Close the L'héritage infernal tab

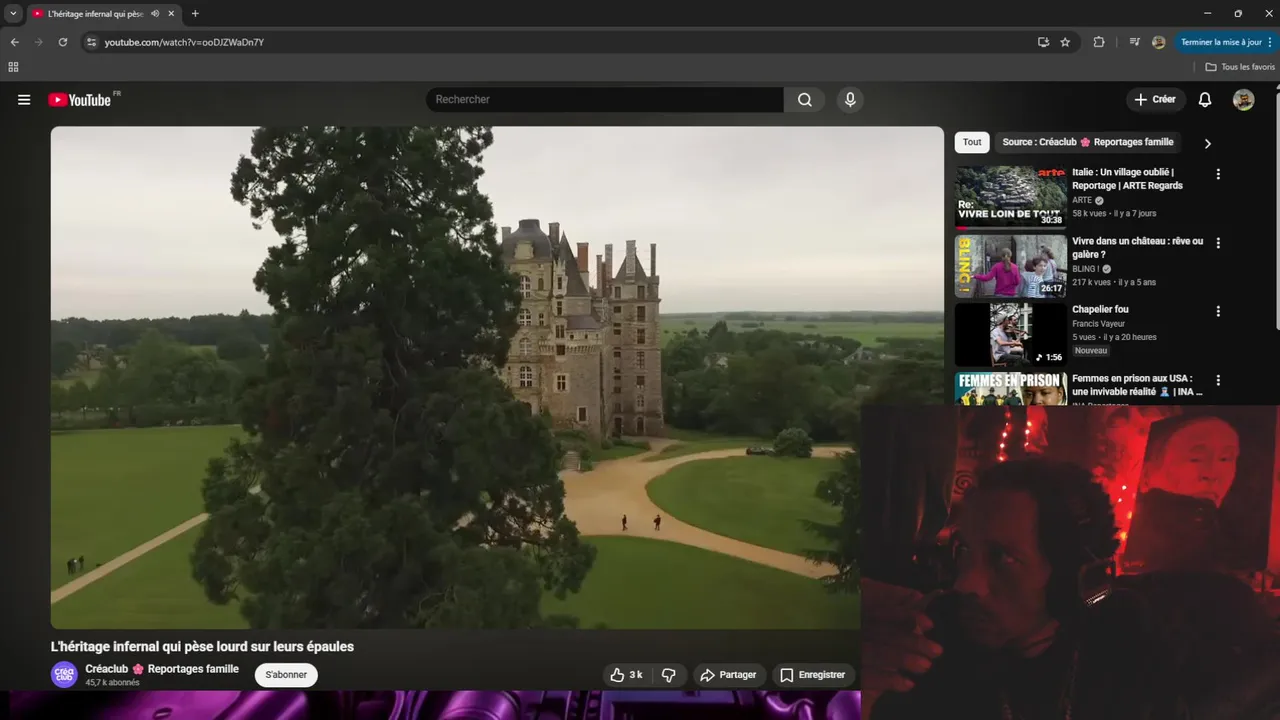[x=172, y=14]
